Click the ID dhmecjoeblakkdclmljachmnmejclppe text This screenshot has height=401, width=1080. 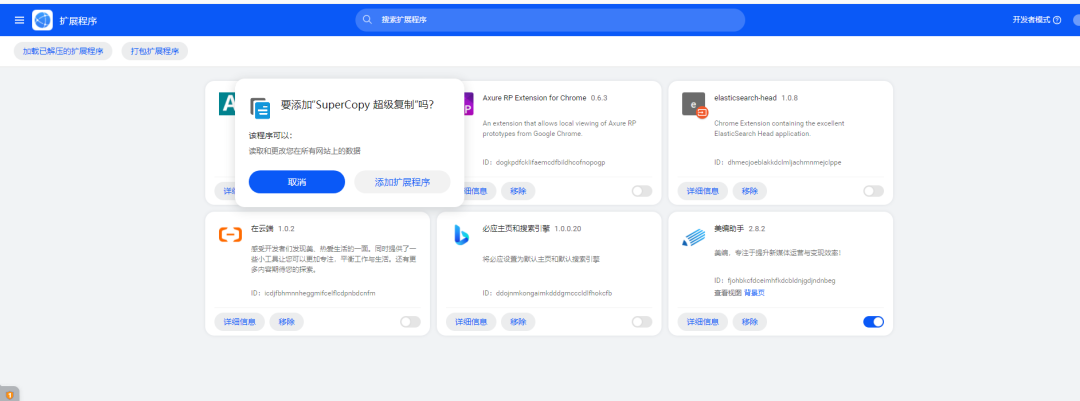coord(778,163)
